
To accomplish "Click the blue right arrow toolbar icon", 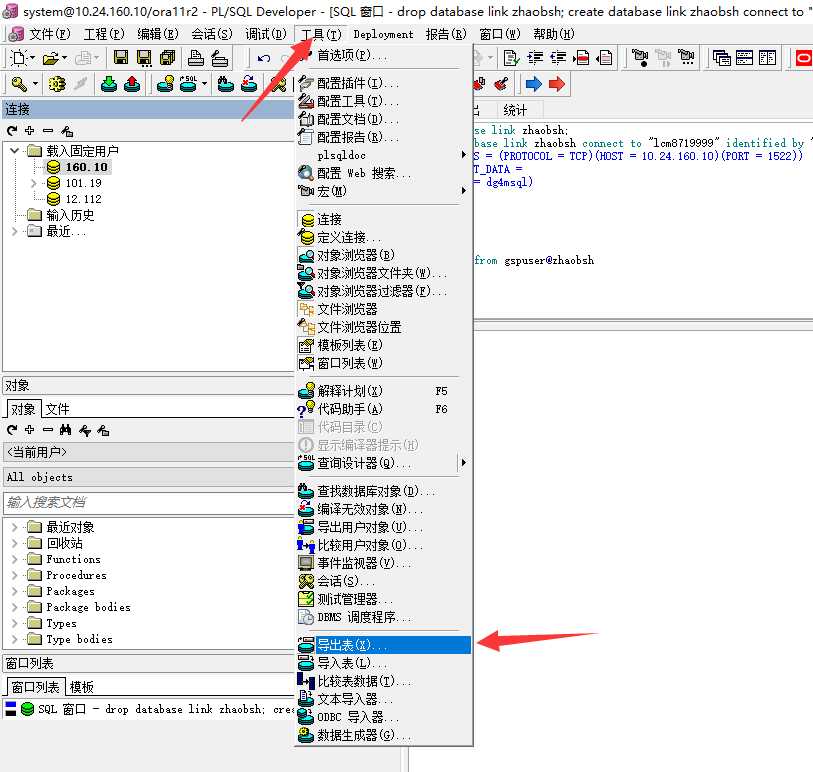I will 533,84.
